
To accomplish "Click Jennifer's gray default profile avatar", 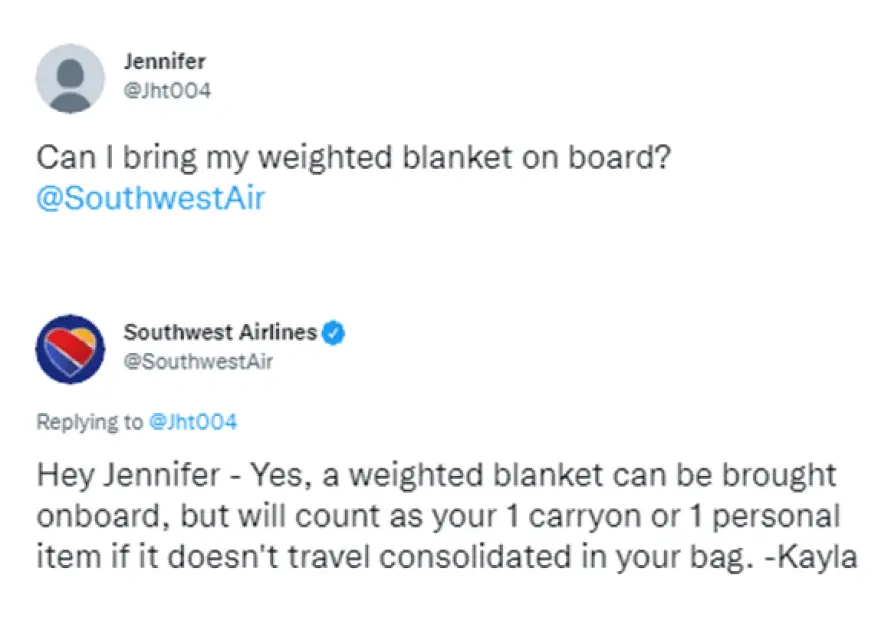I will pos(70,78).
